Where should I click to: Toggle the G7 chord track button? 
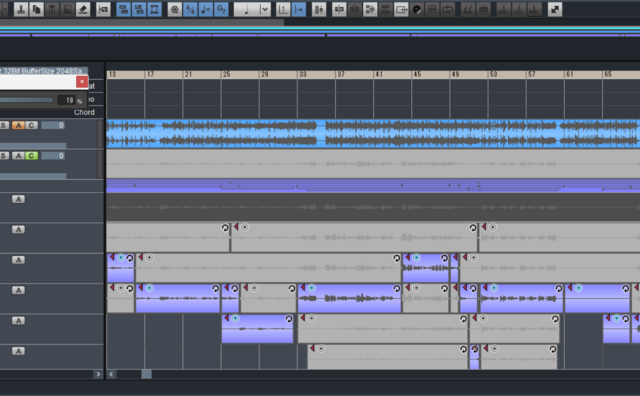coord(221,9)
